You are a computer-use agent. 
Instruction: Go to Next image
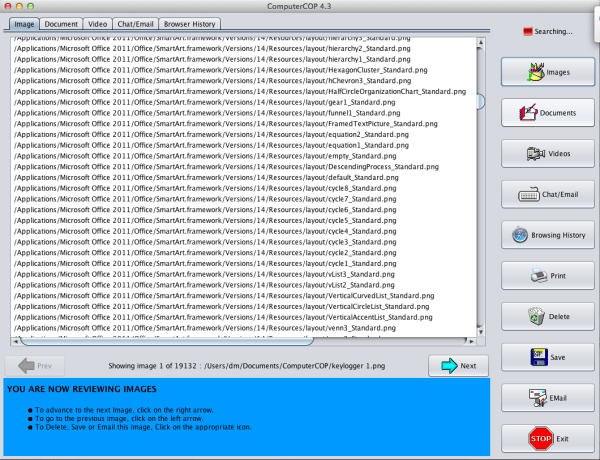click(458, 366)
